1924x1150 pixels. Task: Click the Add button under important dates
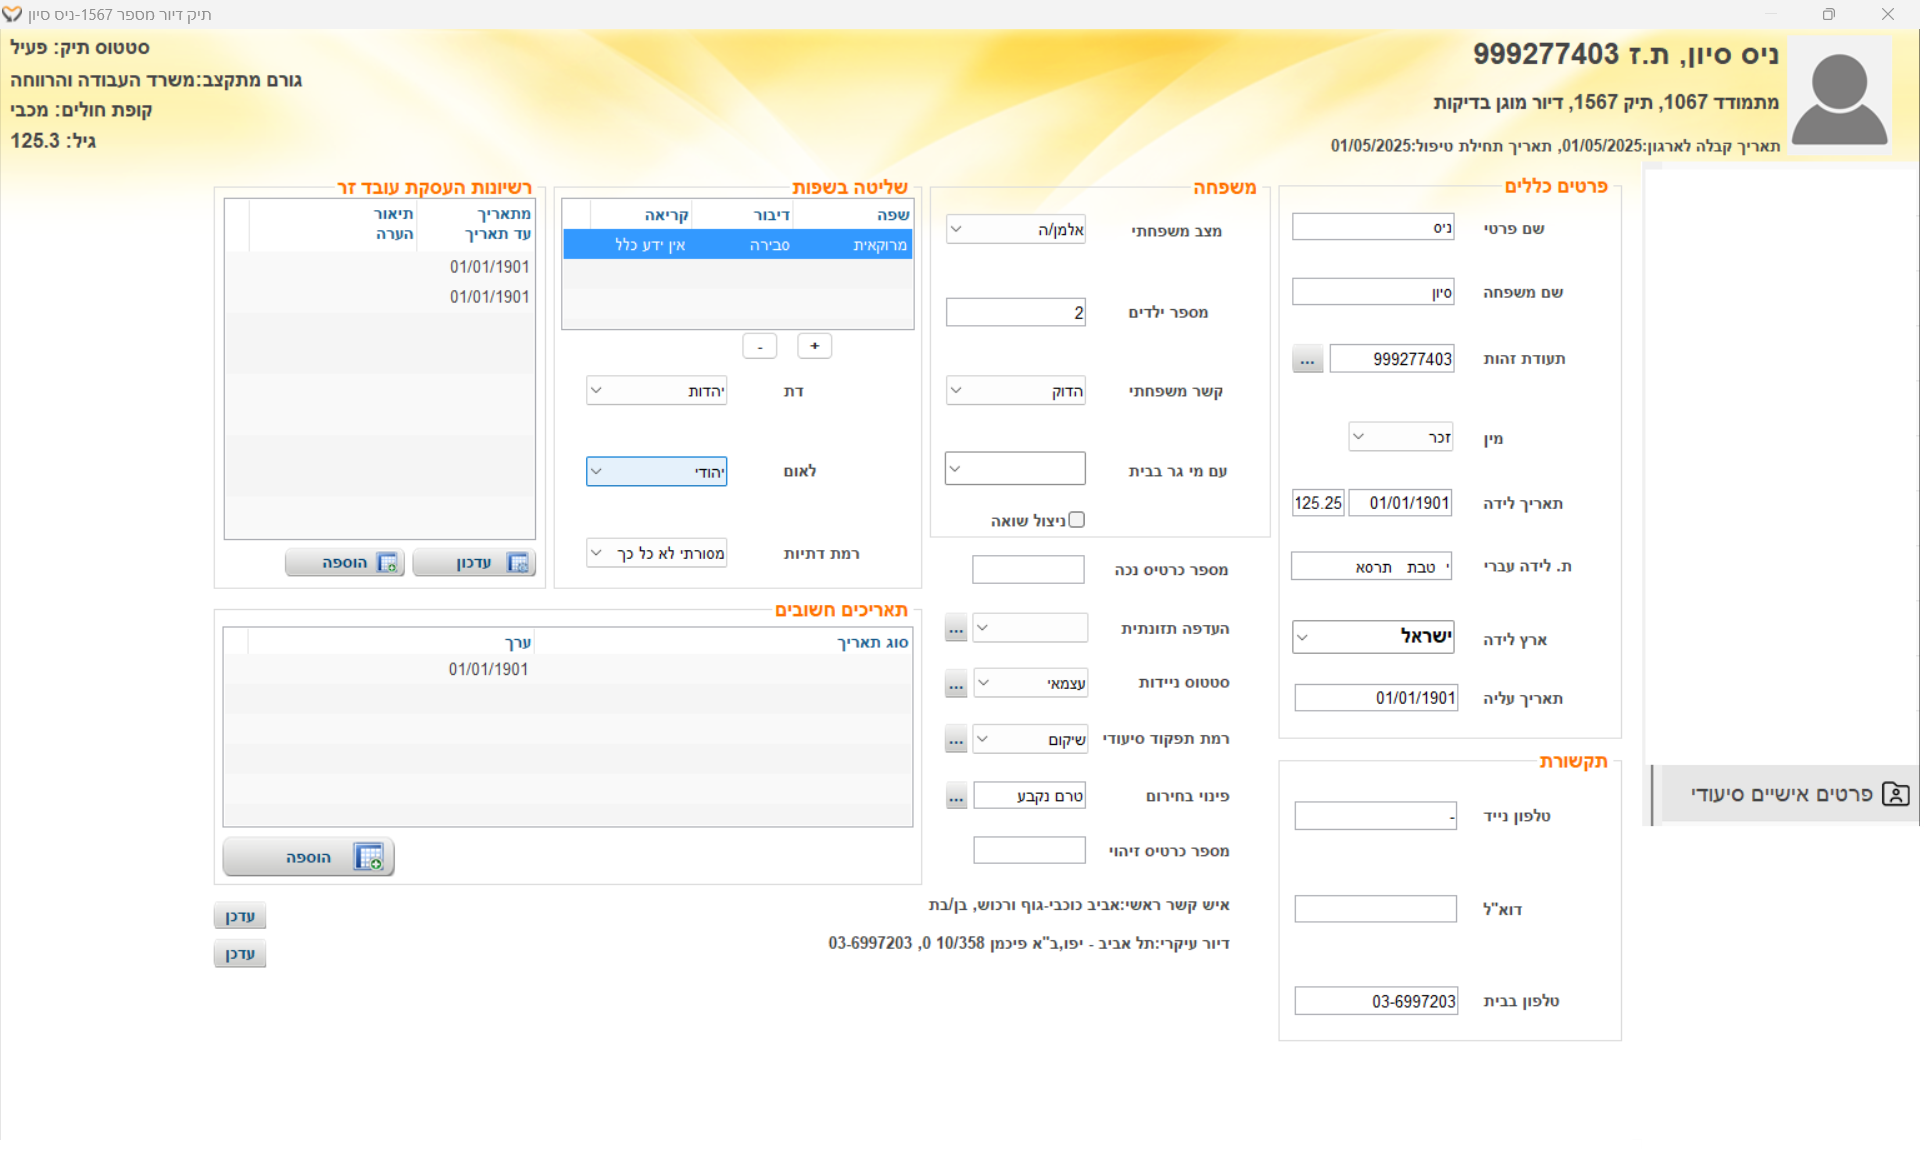[308, 857]
